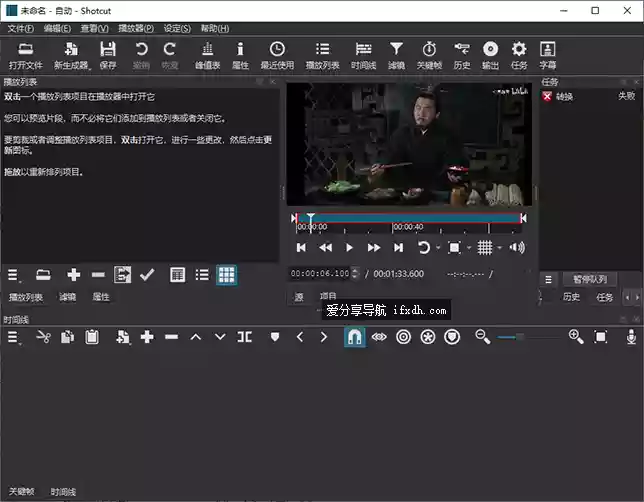Adjust the timeline zoom slider
Screen dimensions: 644x502
[520, 337]
